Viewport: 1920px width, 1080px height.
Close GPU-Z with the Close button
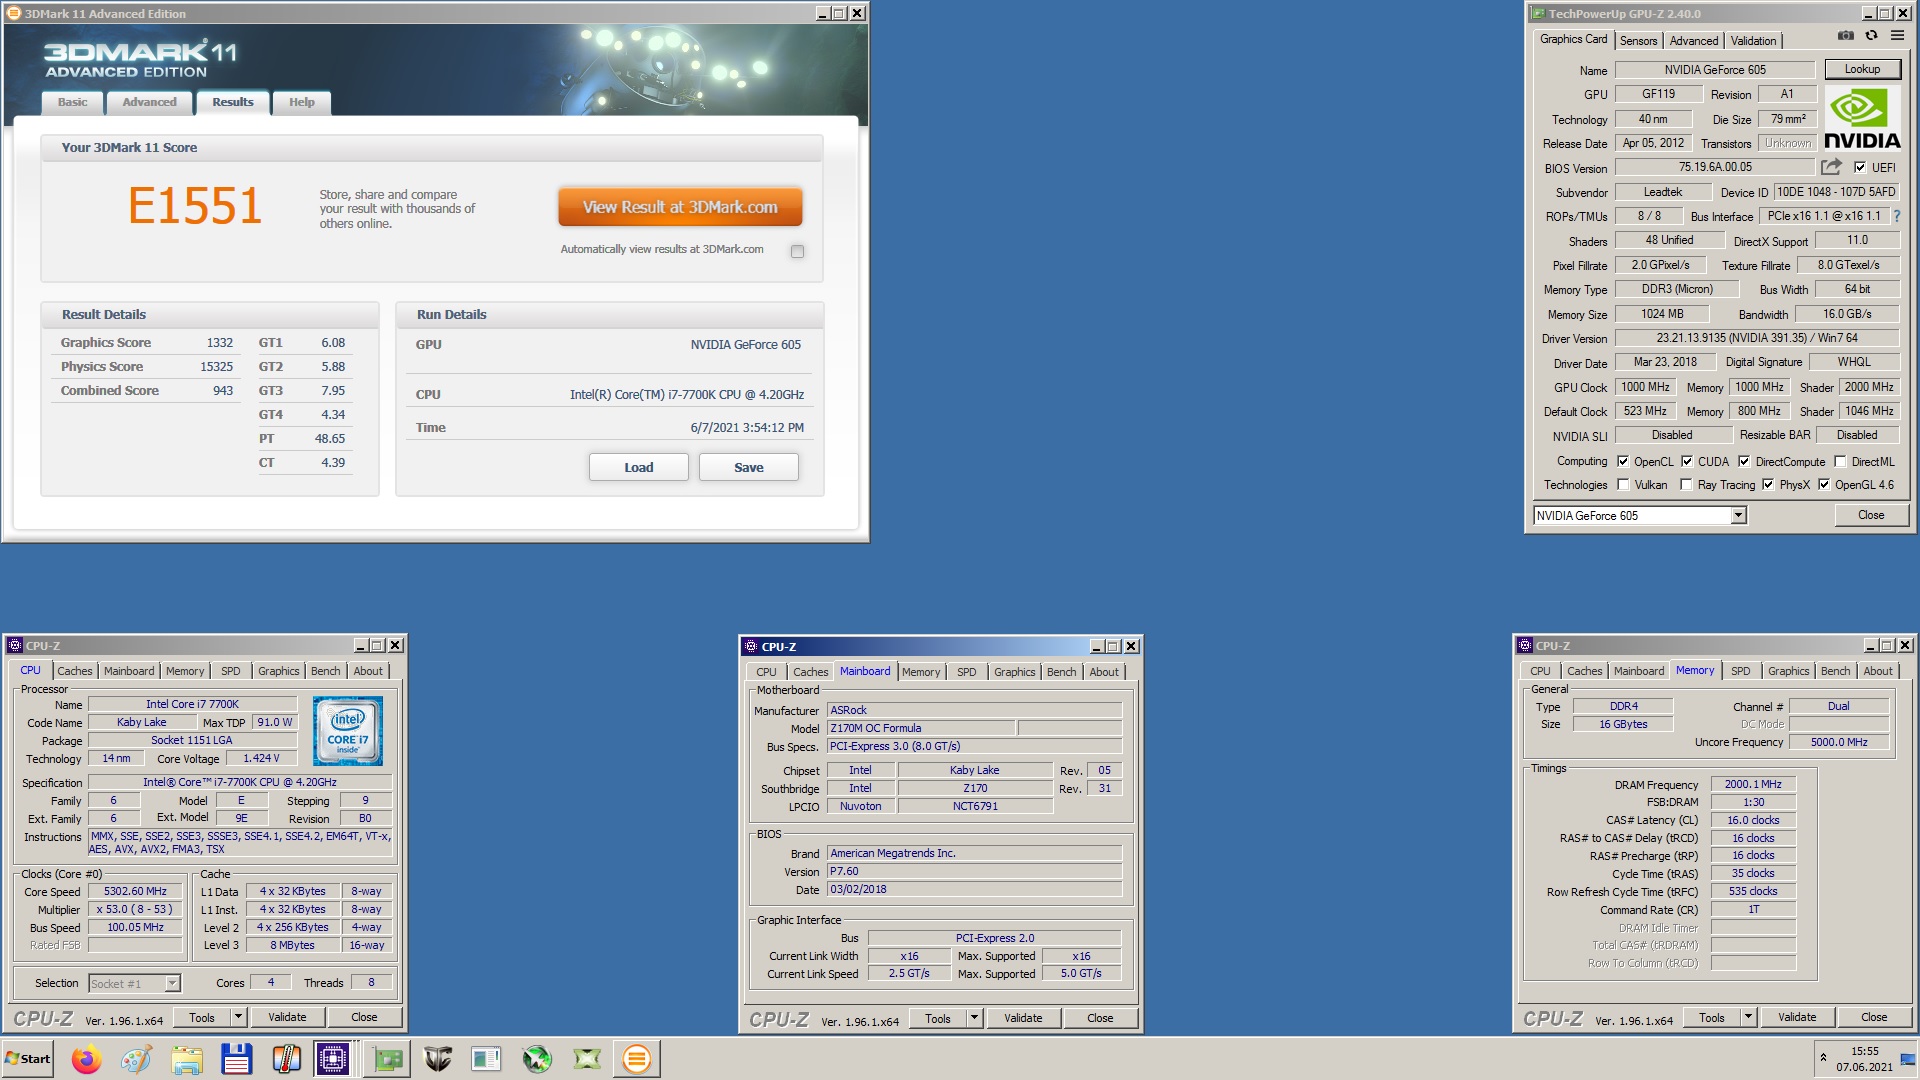tap(1871, 515)
